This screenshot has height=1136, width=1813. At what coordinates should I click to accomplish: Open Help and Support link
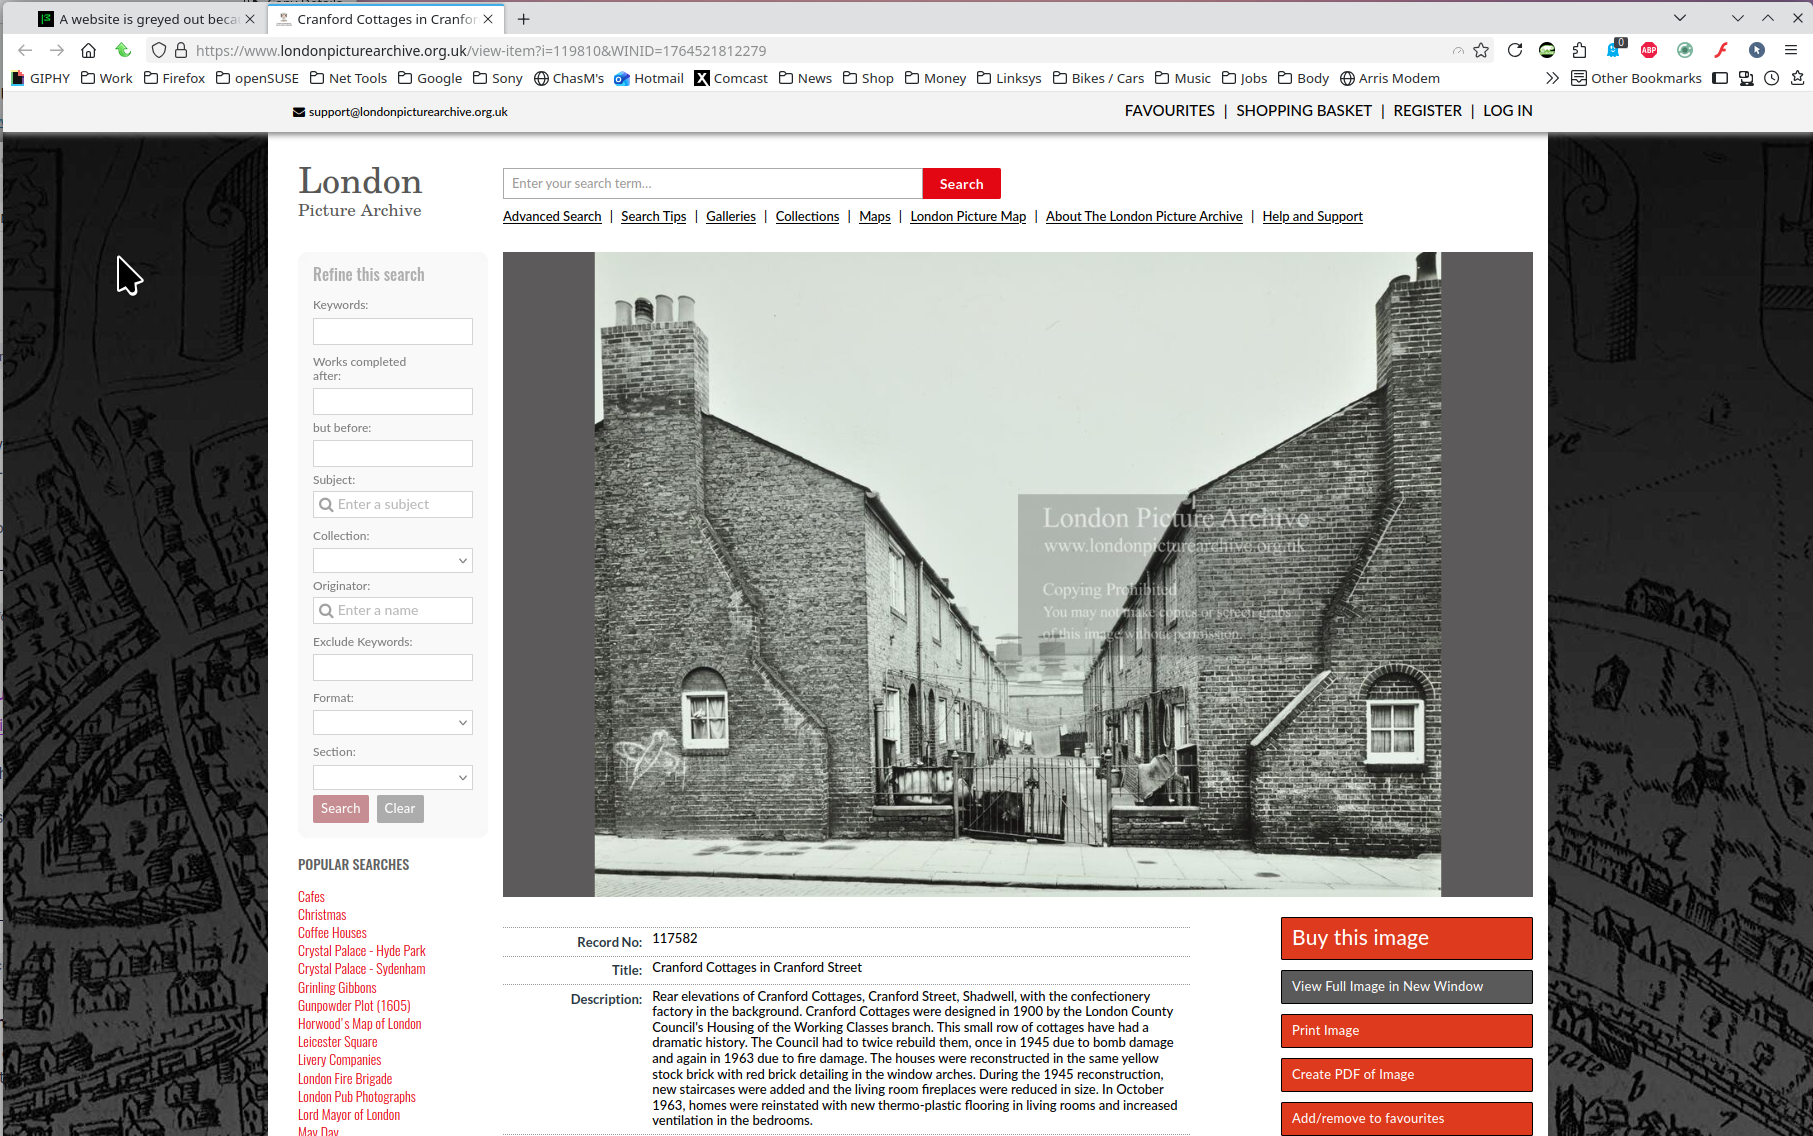[1312, 216]
